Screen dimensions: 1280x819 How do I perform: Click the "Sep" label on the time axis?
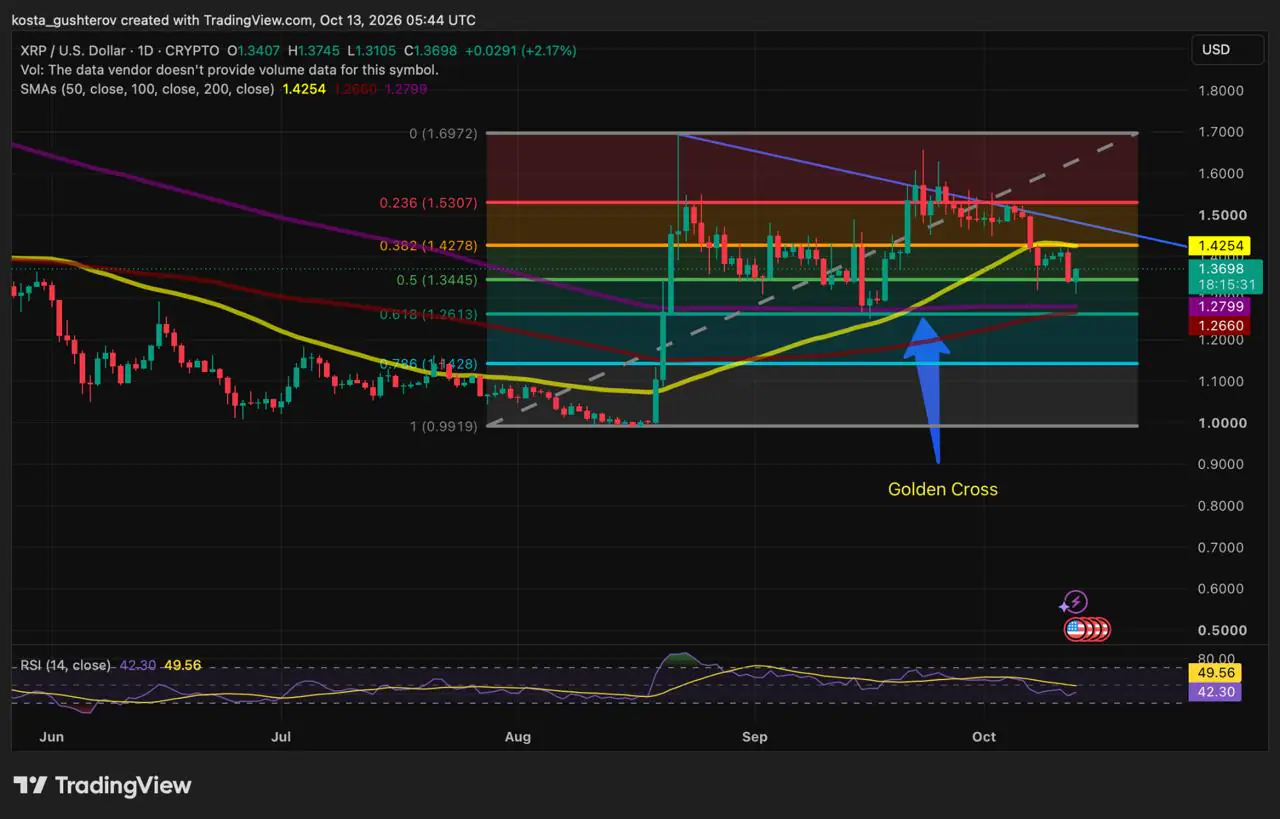click(755, 737)
